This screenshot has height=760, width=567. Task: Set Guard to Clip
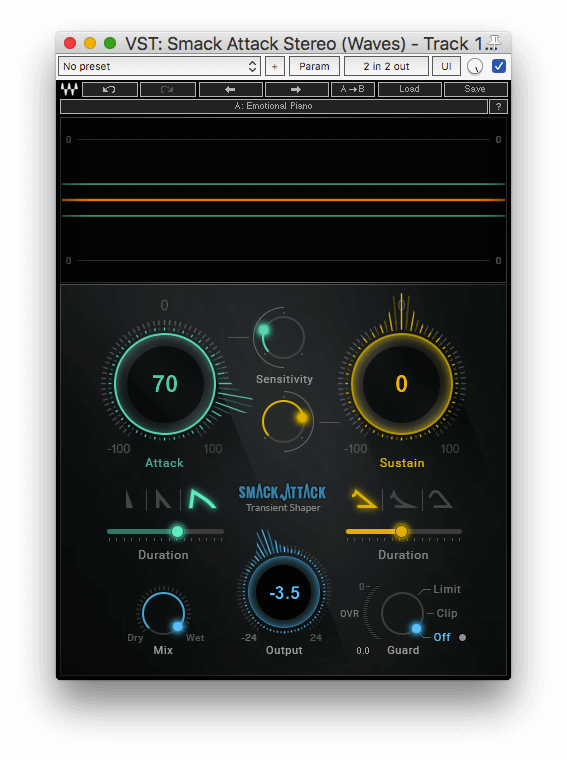click(446, 613)
